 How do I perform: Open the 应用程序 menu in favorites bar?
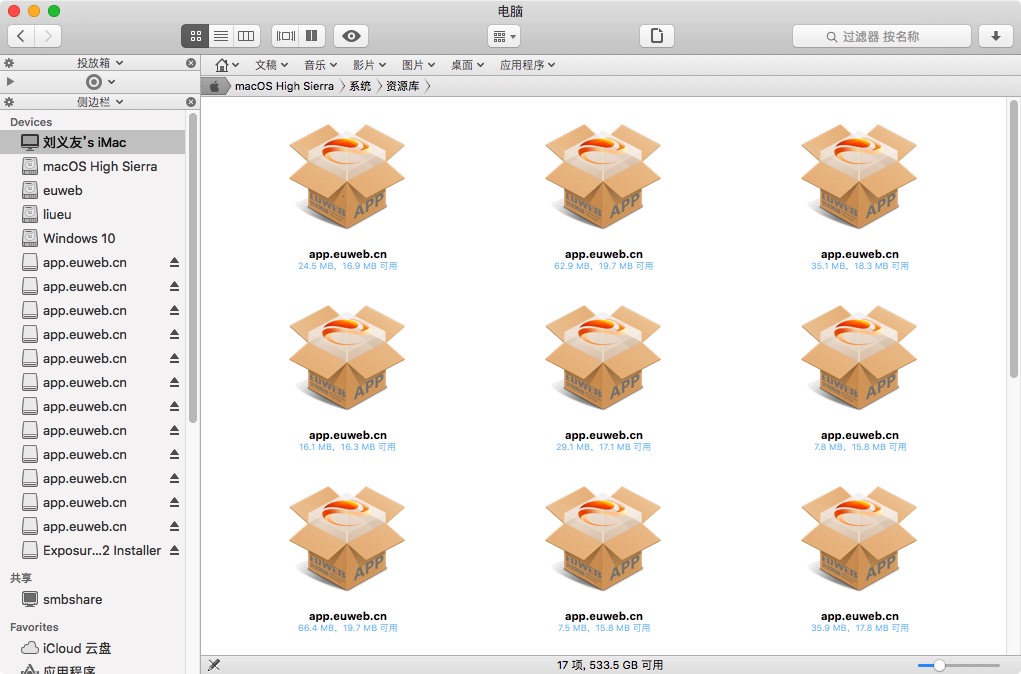click(x=527, y=65)
